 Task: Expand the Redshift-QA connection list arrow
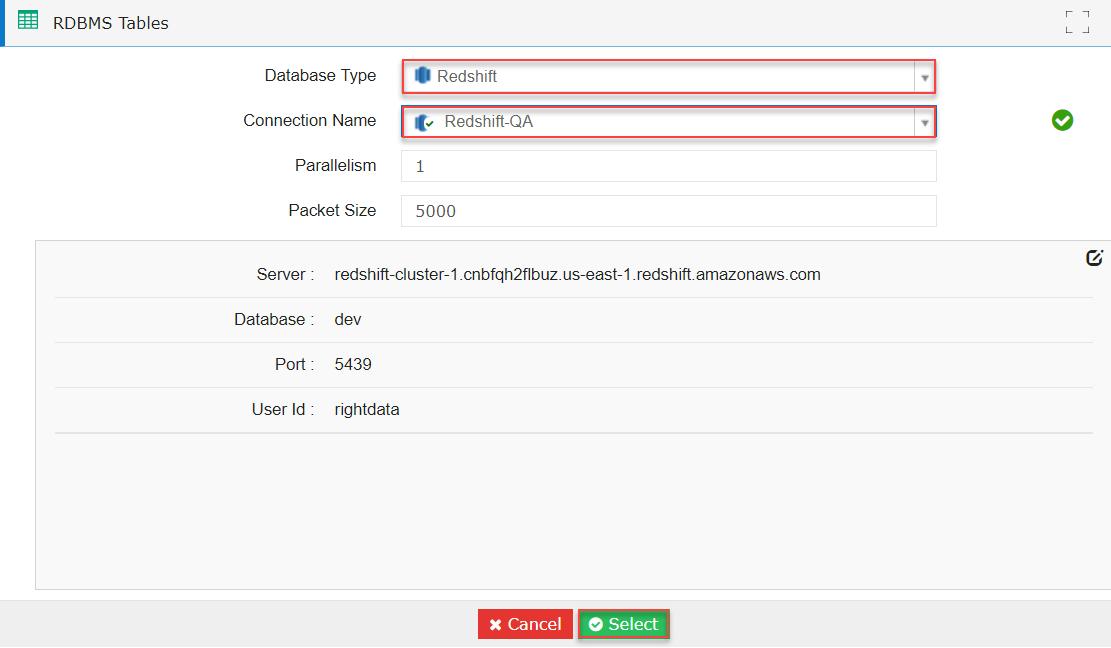point(925,120)
